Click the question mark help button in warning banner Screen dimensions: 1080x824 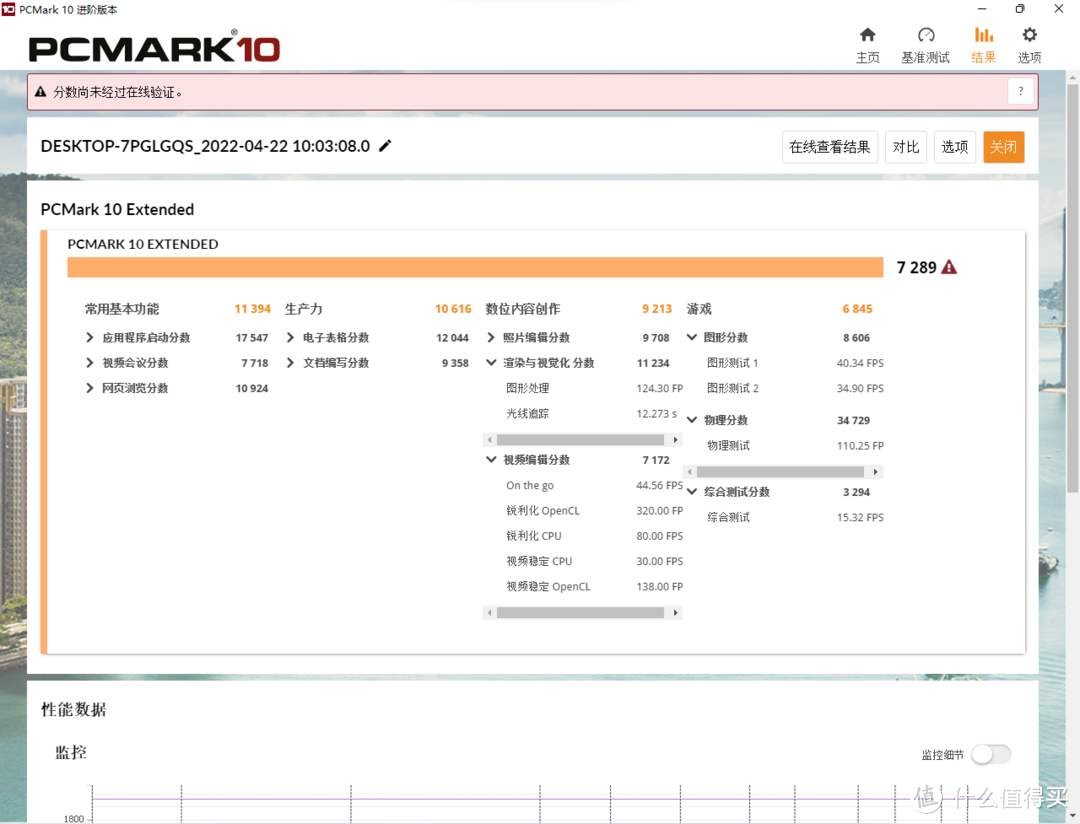click(1021, 92)
